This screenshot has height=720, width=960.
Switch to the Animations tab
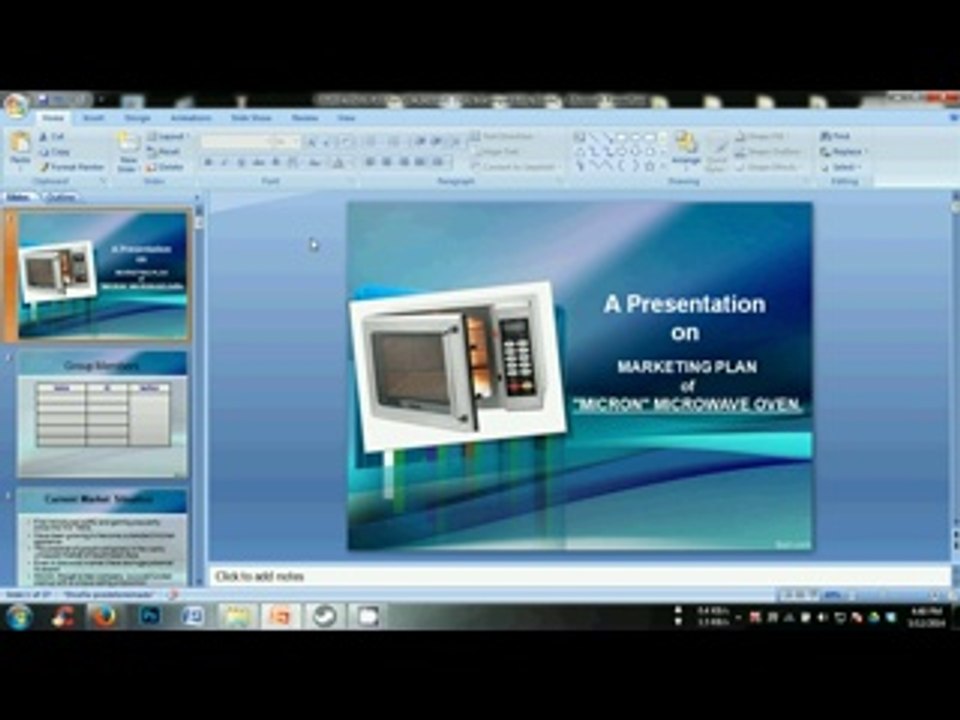tap(191, 118)
